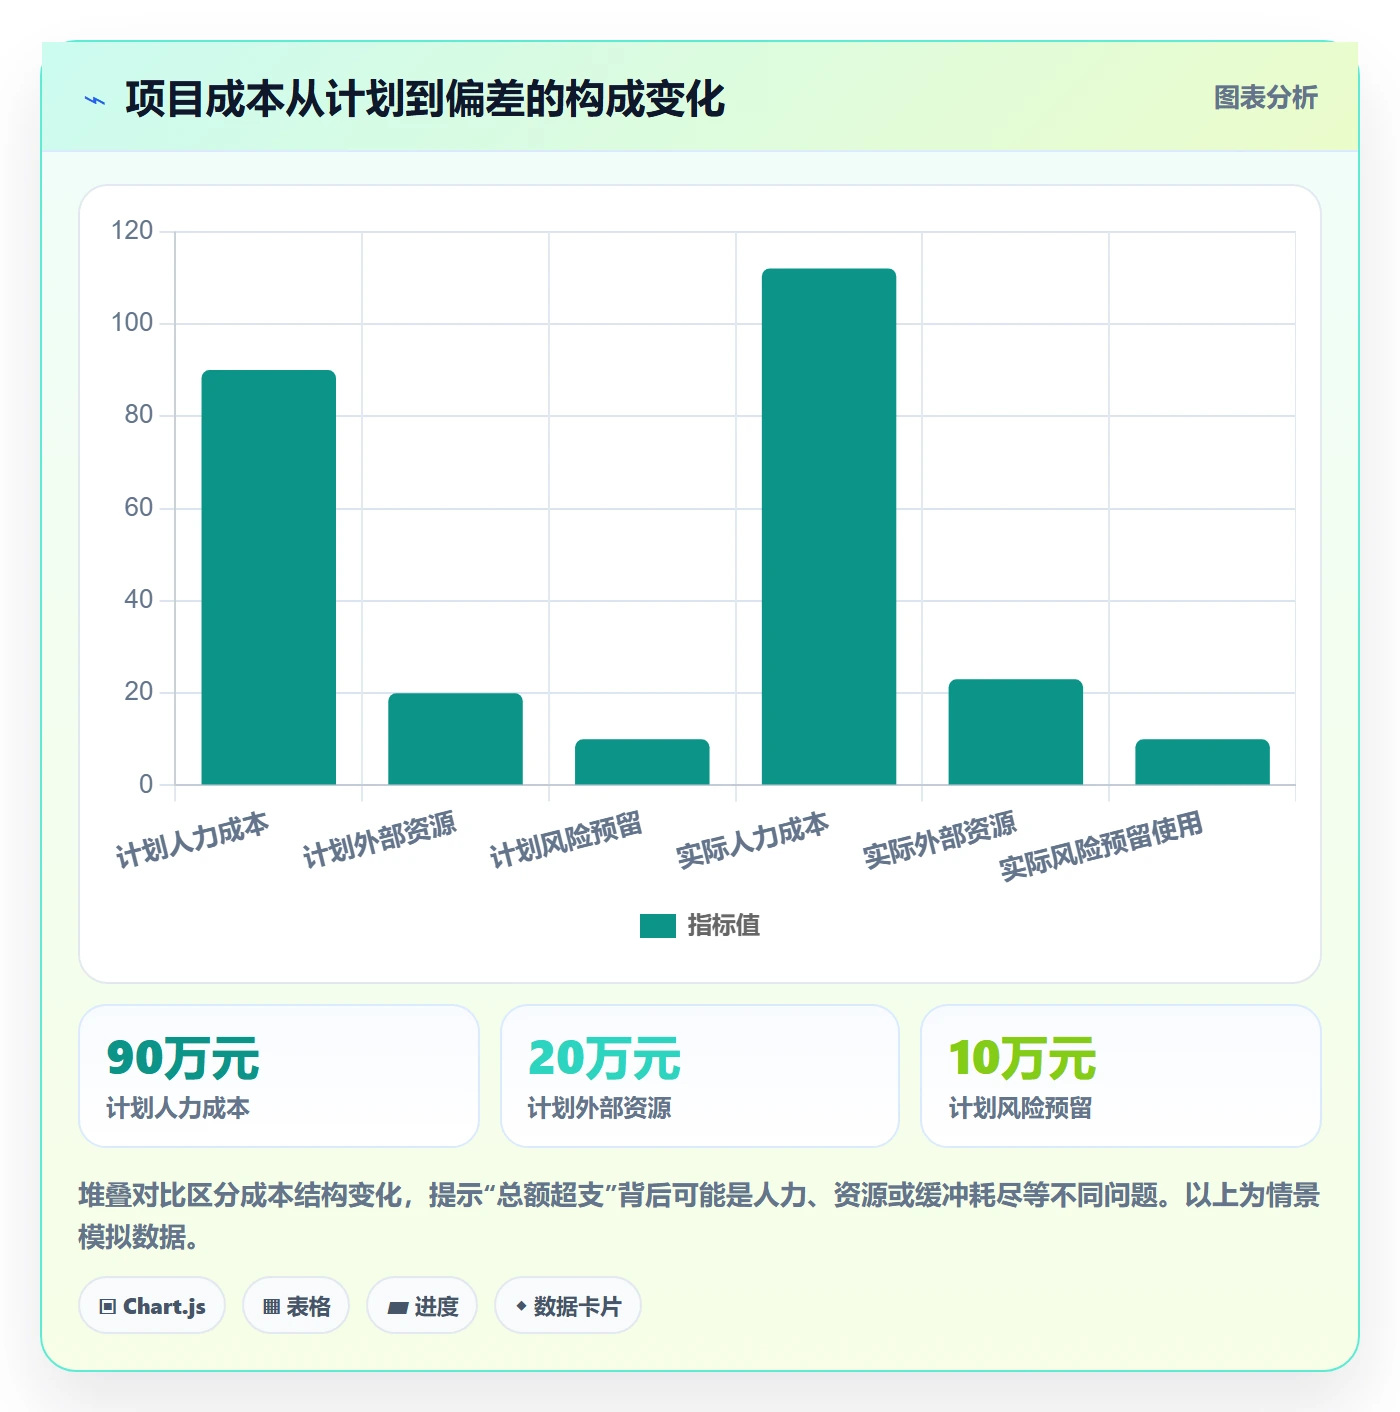Click the 实际人力成本 x-axis label

click(752, 840)
